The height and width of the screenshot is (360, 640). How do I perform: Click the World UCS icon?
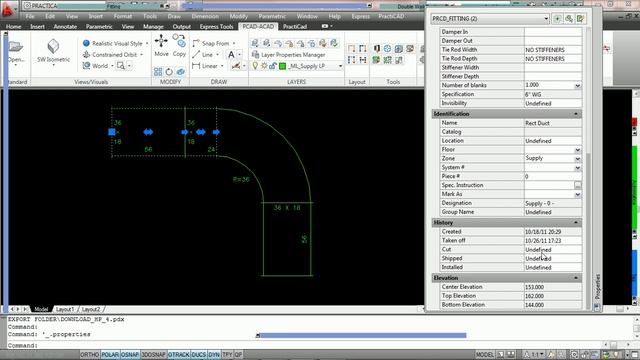click(86, 66)
